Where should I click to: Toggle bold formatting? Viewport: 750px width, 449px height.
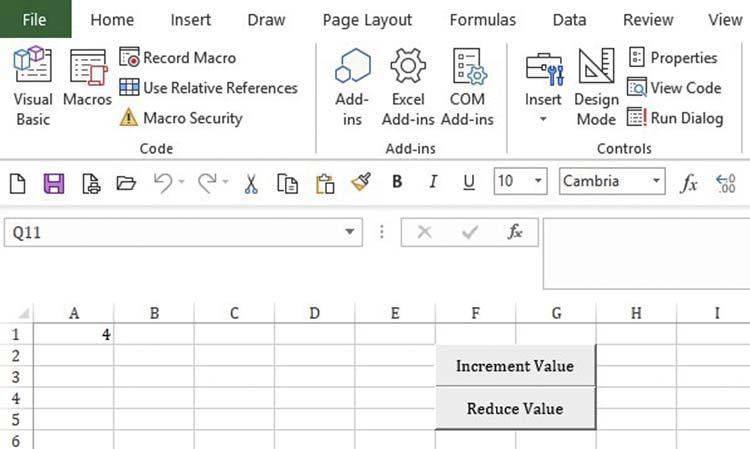coord(397,182)
